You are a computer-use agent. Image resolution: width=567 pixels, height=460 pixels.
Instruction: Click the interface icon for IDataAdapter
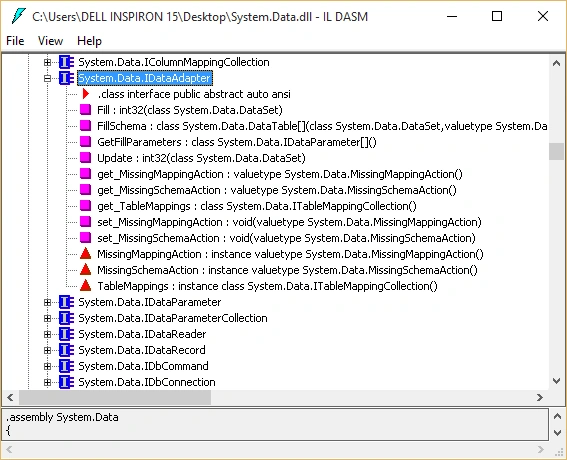click(x=66, y=78)
